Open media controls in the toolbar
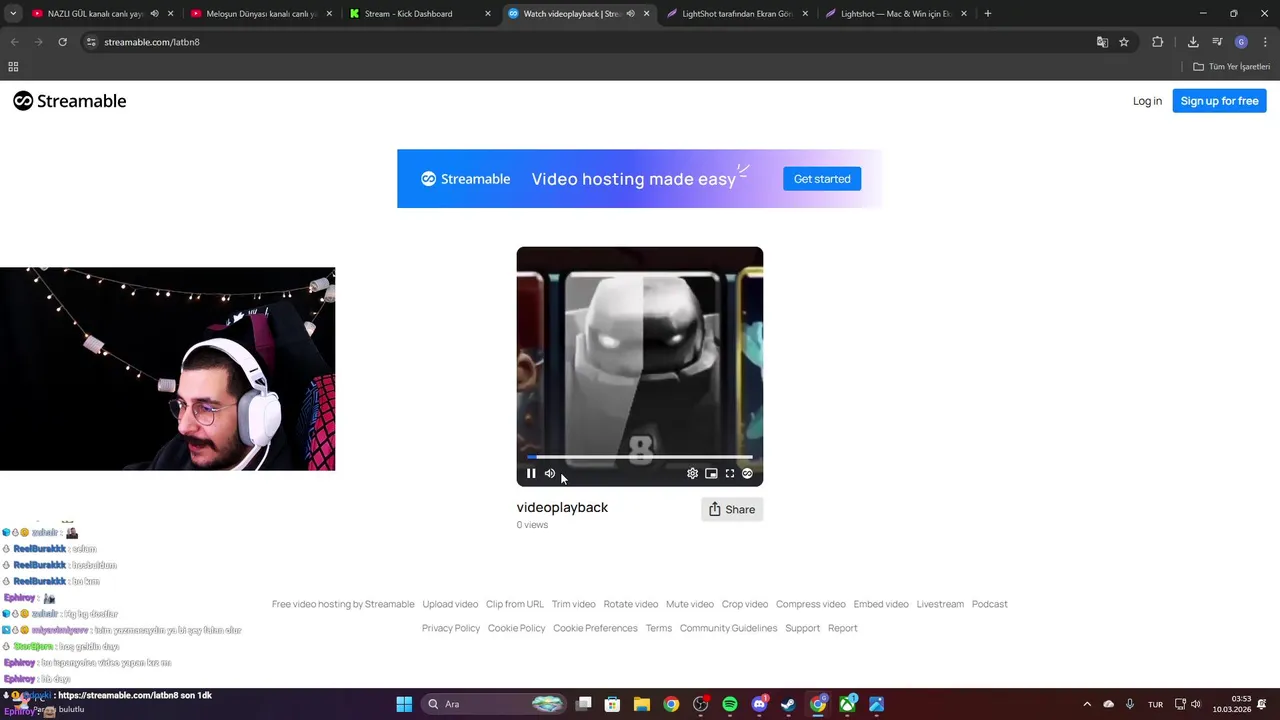 tap(1217, 42)
